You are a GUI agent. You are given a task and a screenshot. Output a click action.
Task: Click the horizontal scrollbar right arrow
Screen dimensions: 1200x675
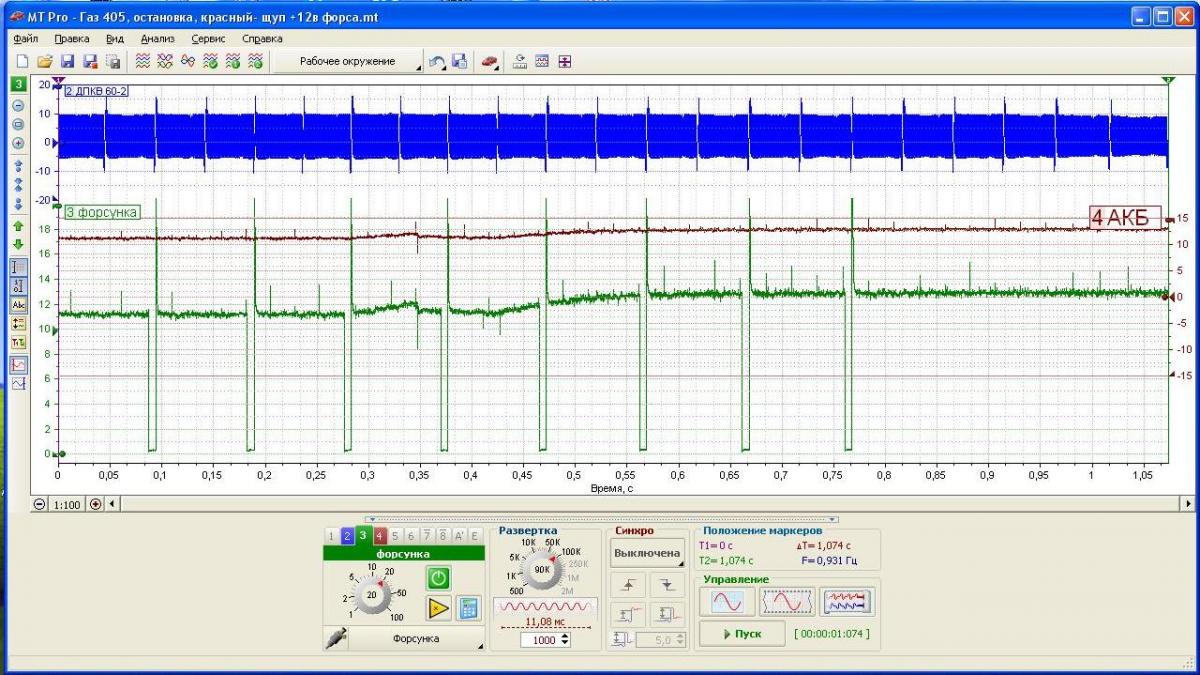click(1187, 504)
